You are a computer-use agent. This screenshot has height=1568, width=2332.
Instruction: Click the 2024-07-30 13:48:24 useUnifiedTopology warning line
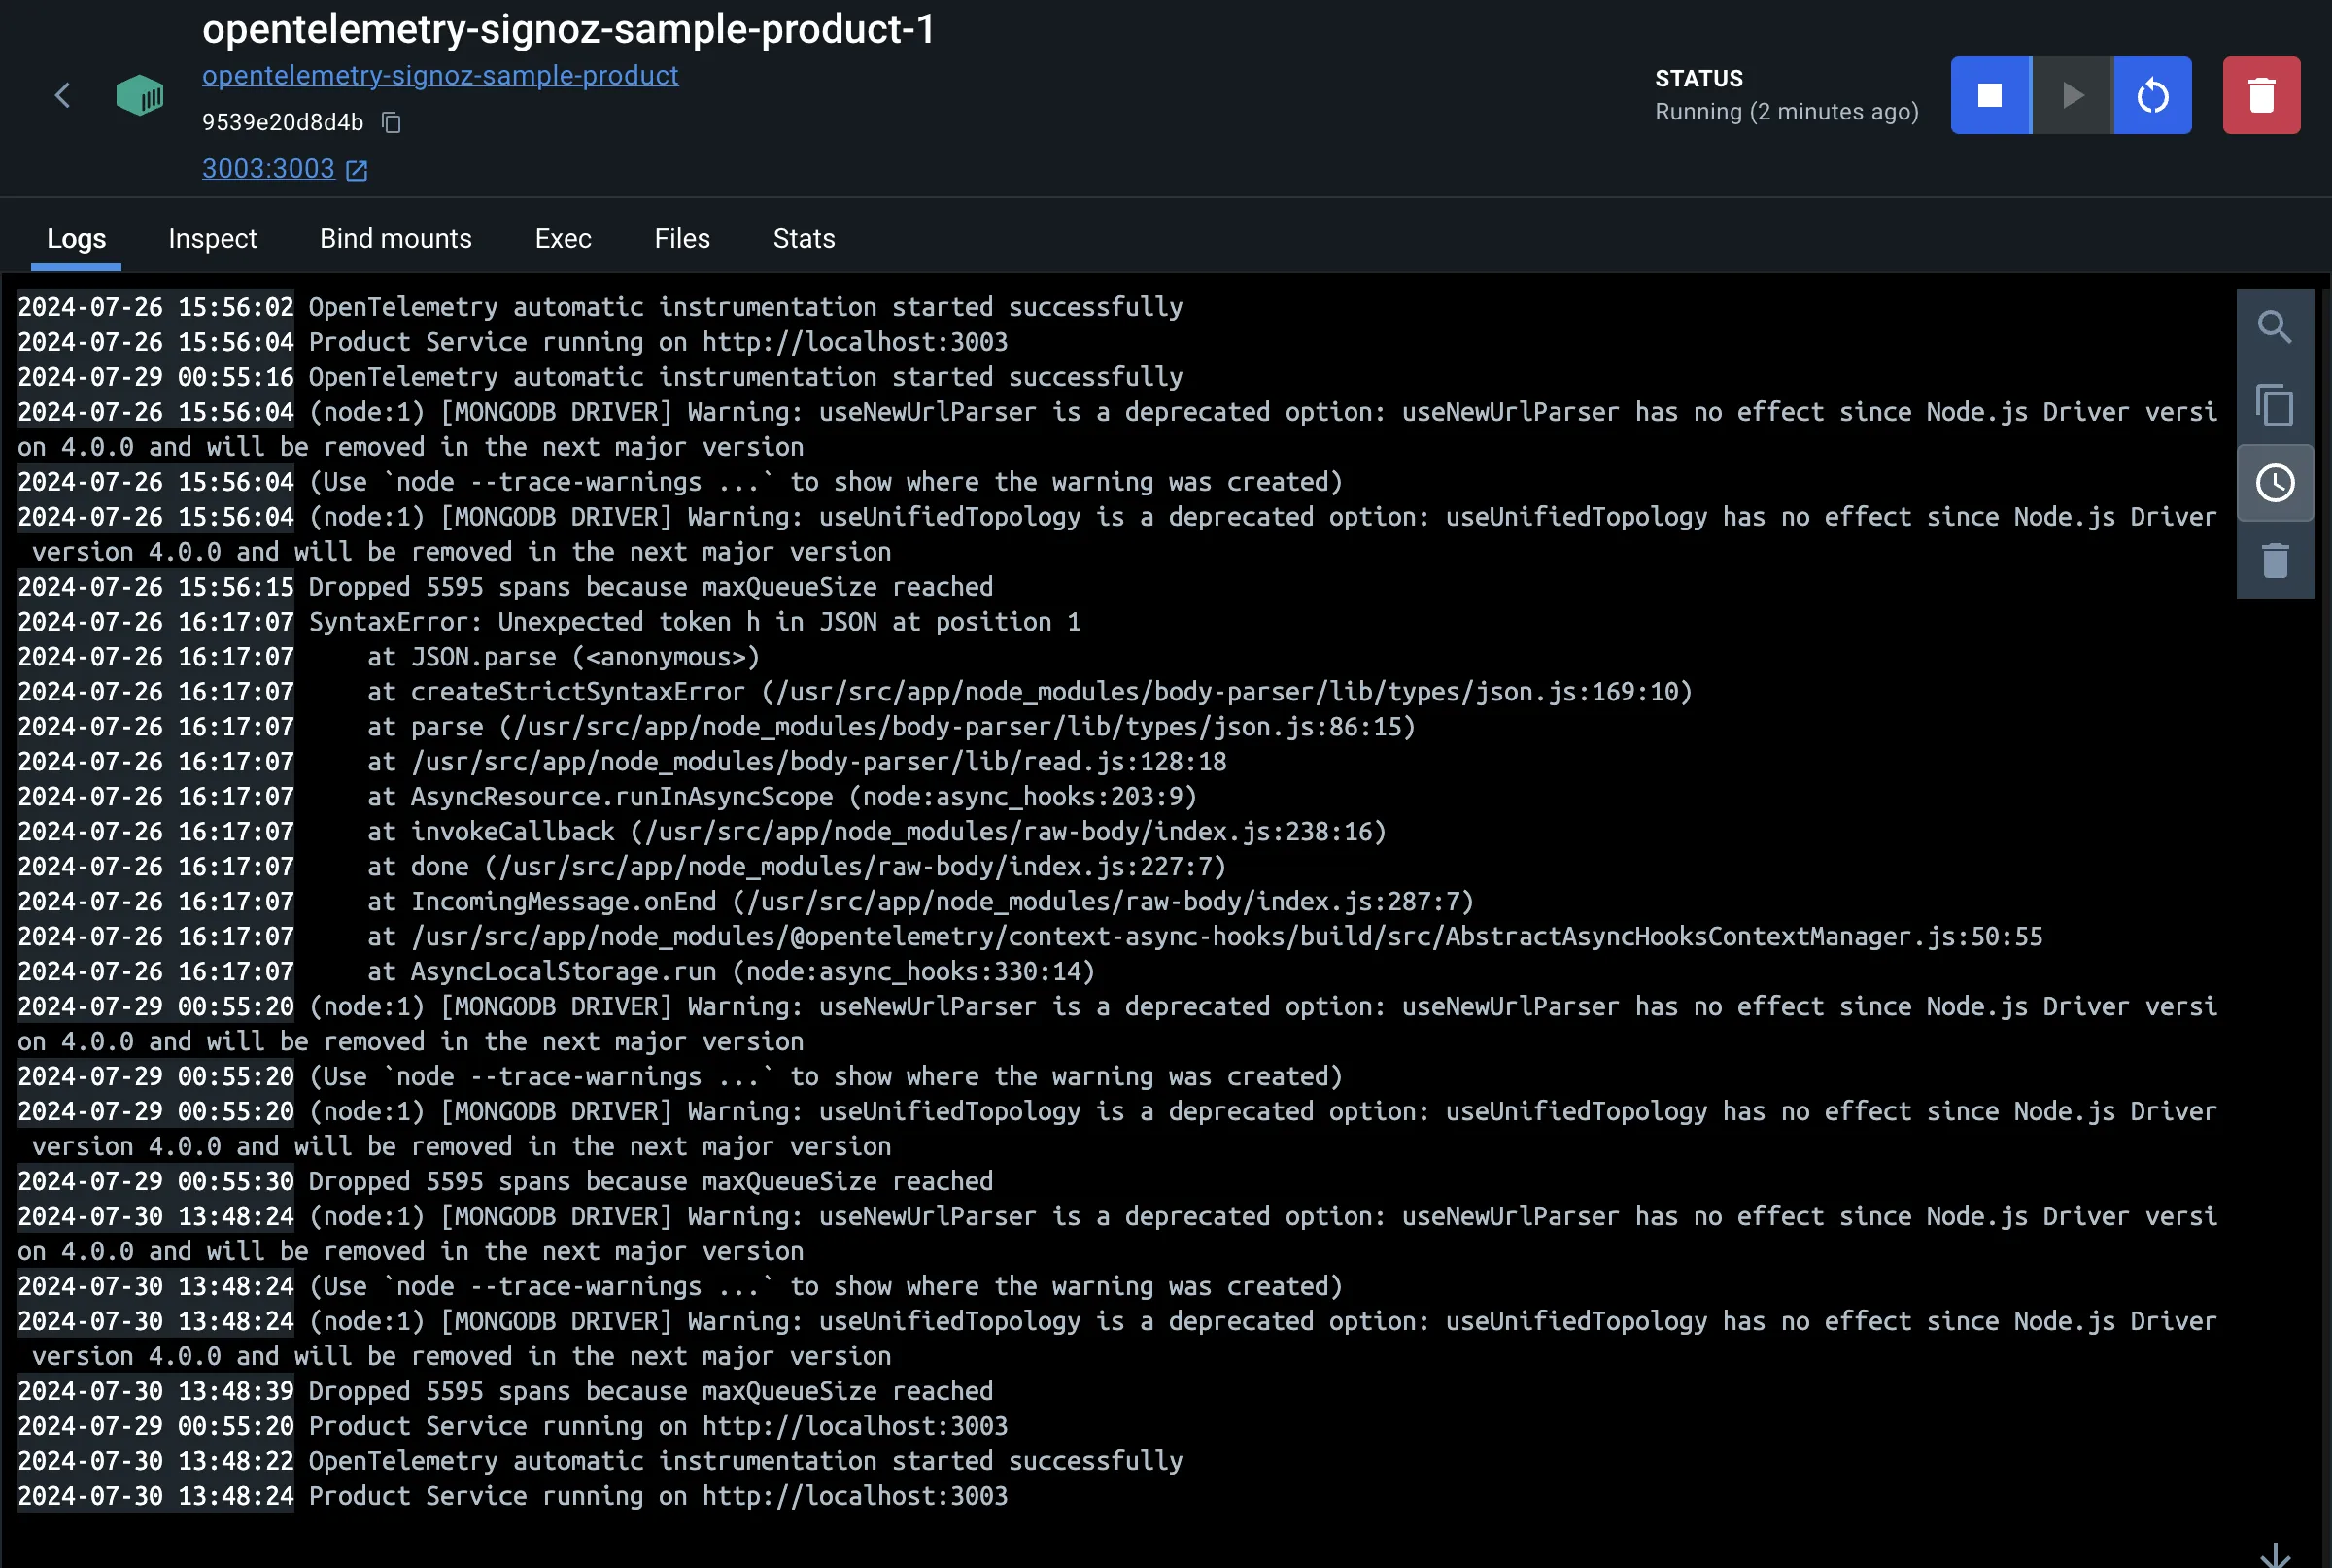[x=1117, y=1339]
